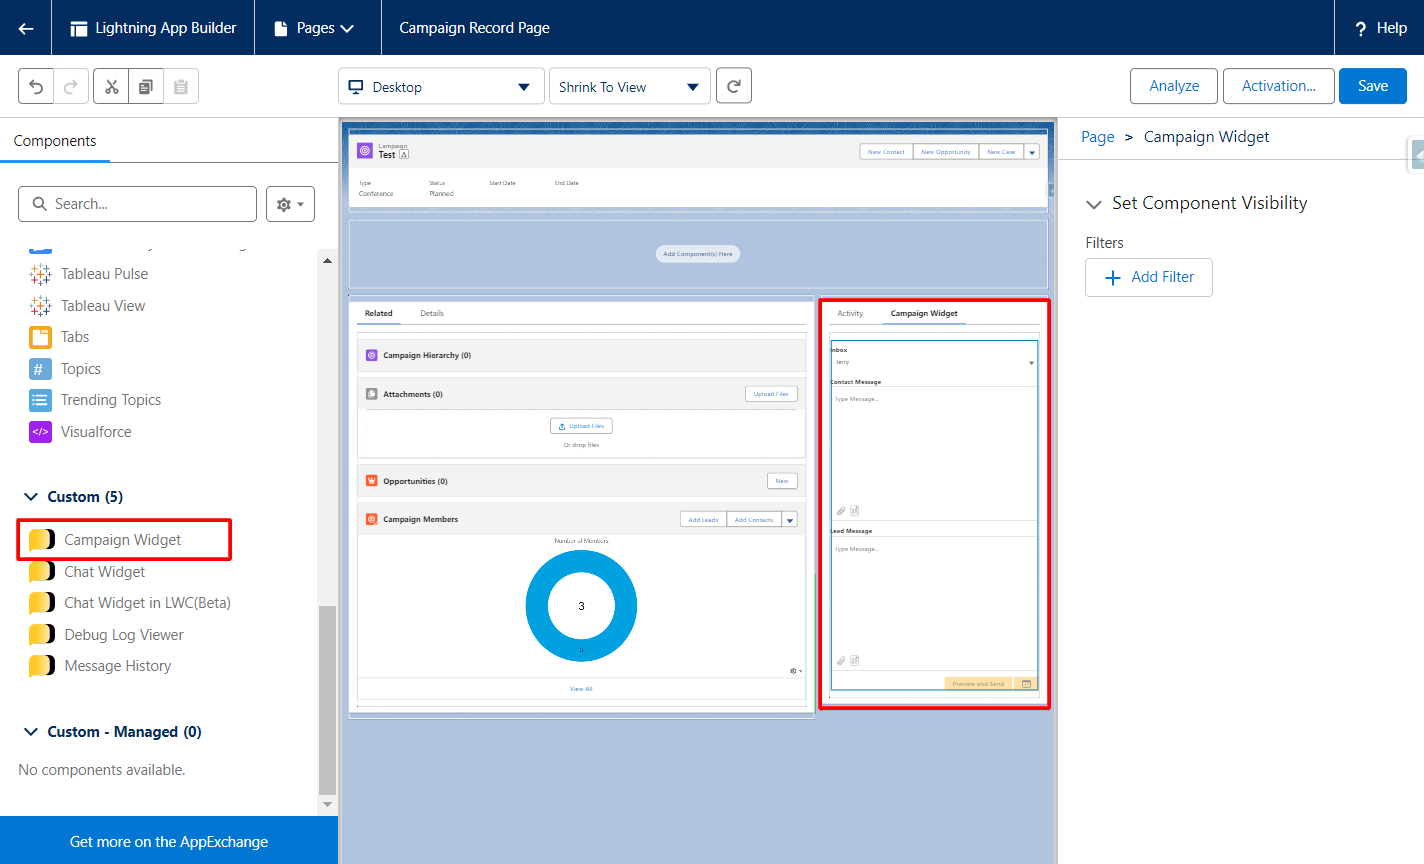The width and height of the screenshot is (1424, 864).
Task: Open the component list settings gear
Action: point(290,204)
